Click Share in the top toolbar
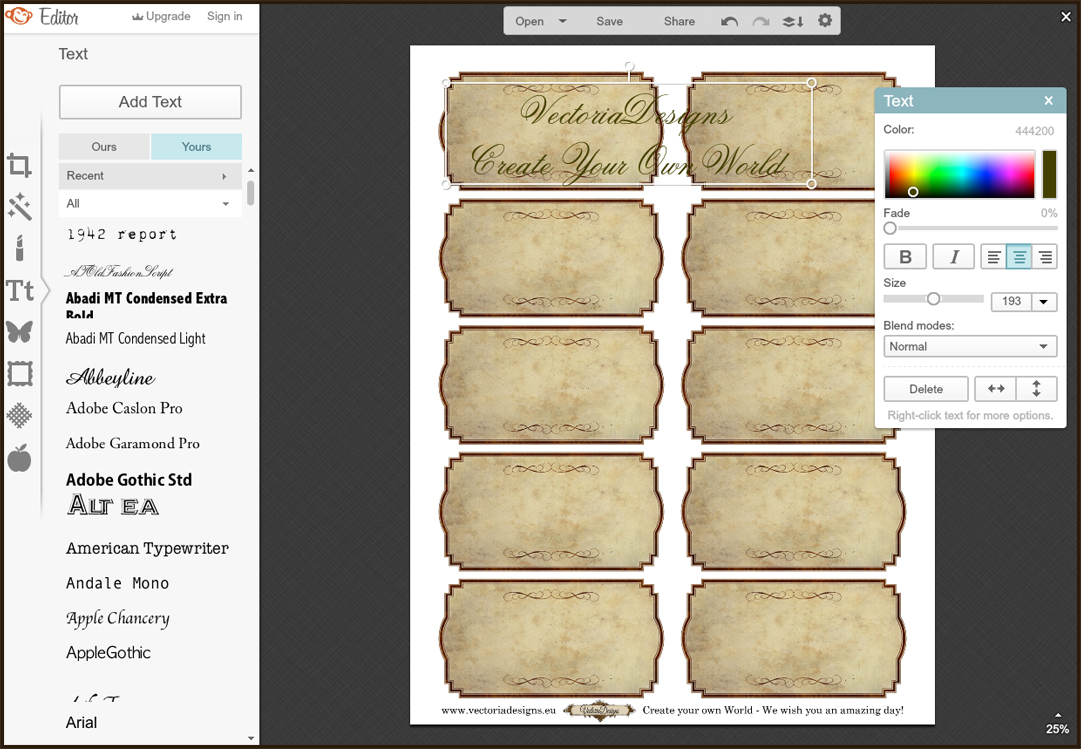The width and height of the screenshot is (1081, 749). pos(679,21)
